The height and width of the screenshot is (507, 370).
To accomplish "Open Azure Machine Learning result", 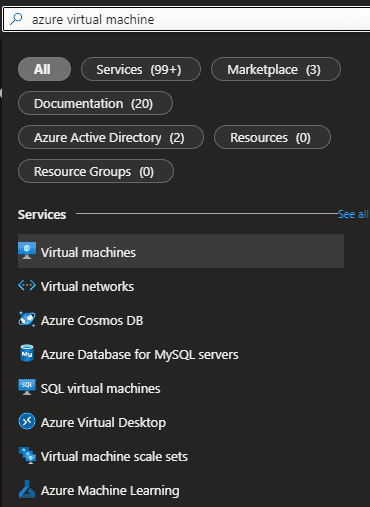I will 181,490.
